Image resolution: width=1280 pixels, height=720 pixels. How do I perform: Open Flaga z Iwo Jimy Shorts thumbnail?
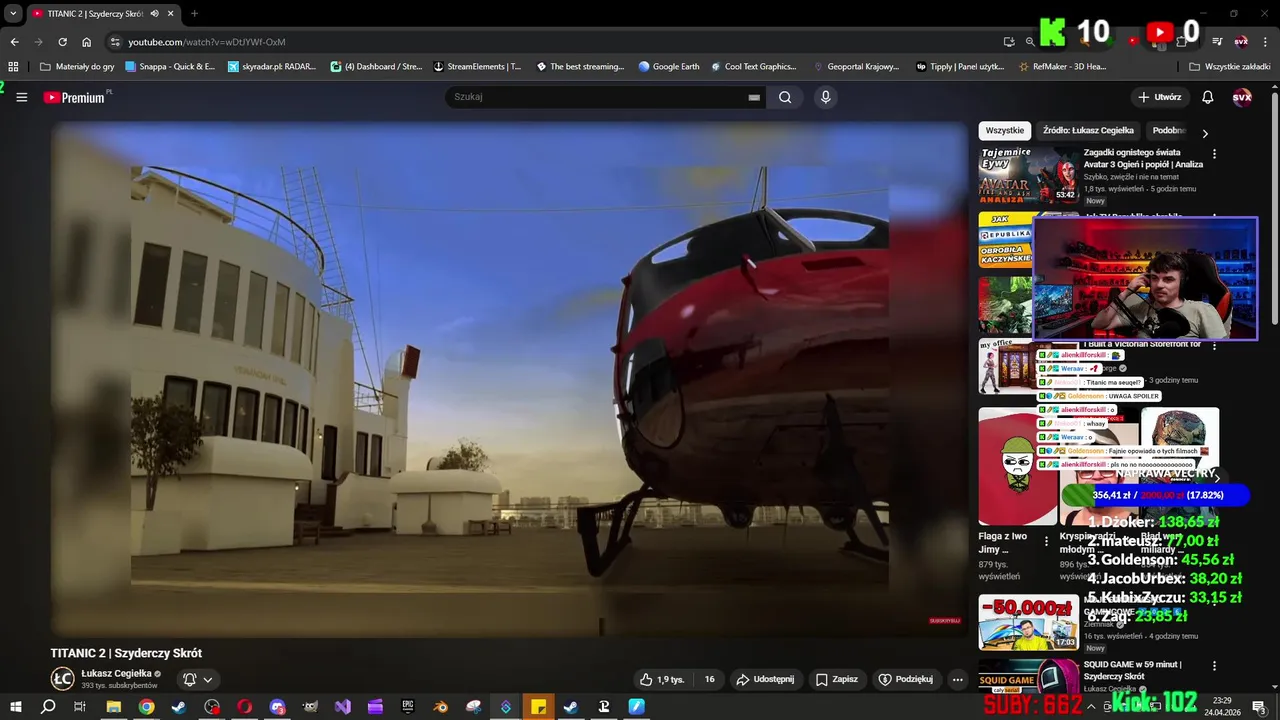(1017, 466)
